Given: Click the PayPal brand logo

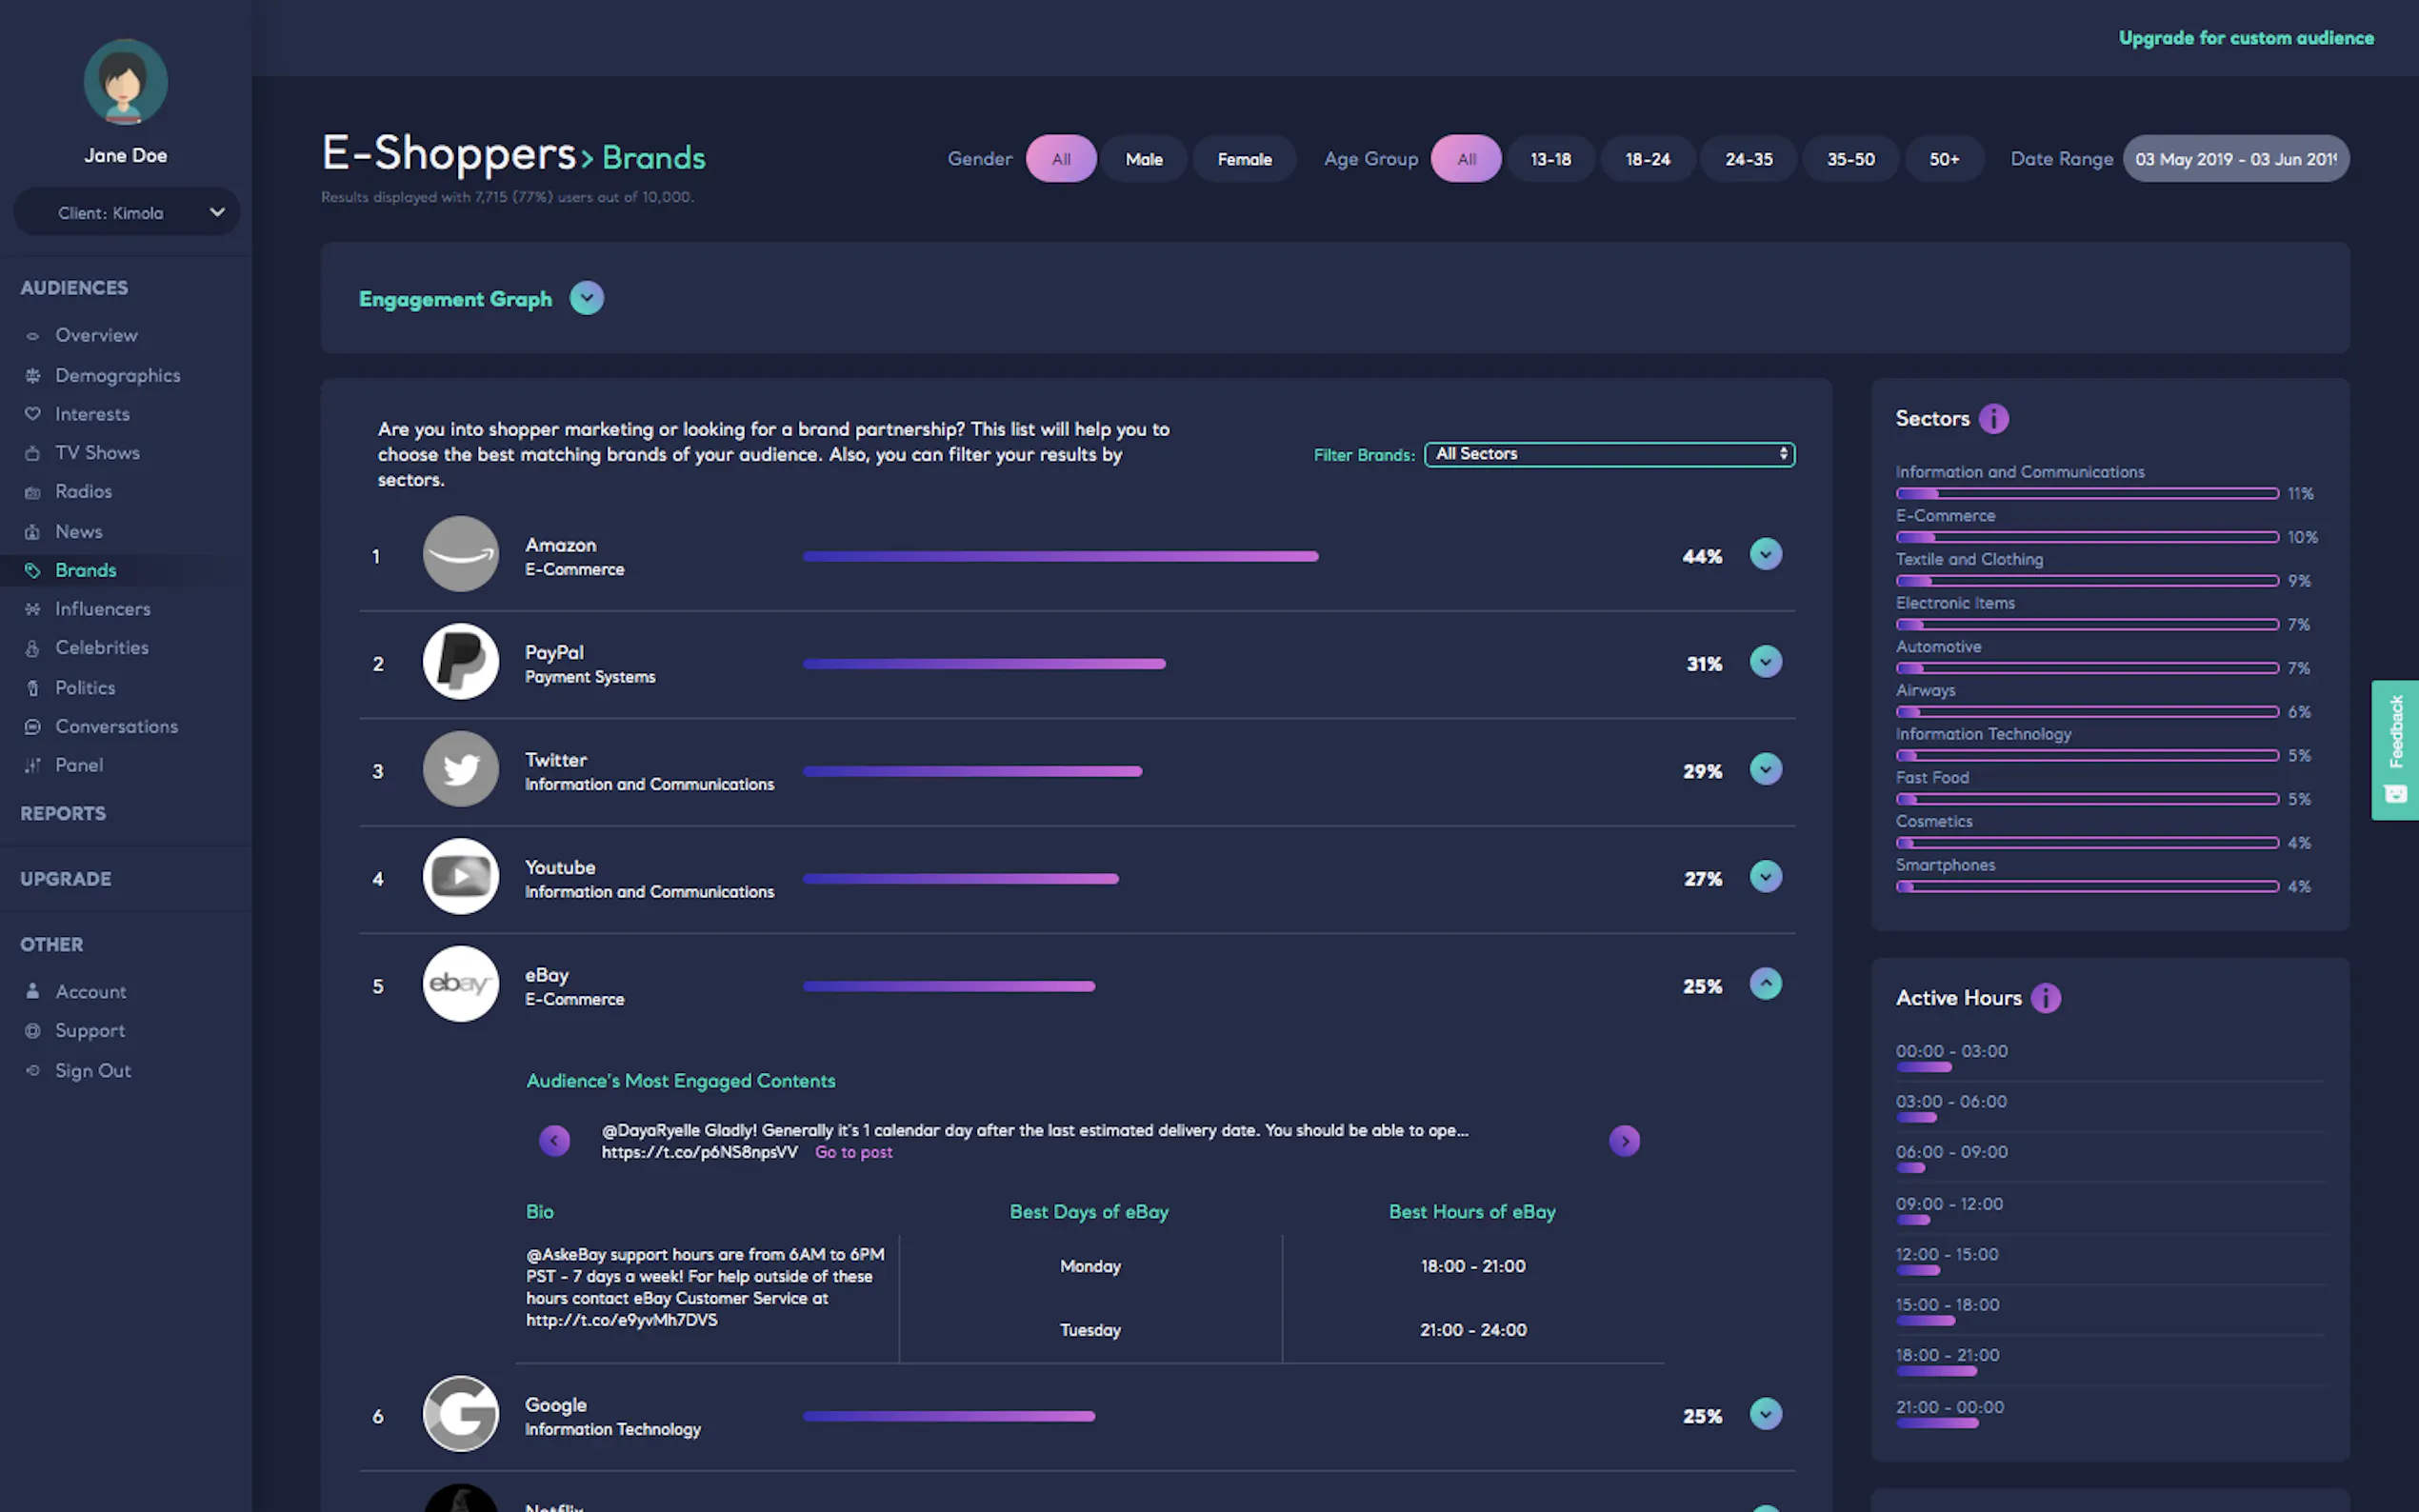Looking at the screenshot, I should (x=460, y=662).
